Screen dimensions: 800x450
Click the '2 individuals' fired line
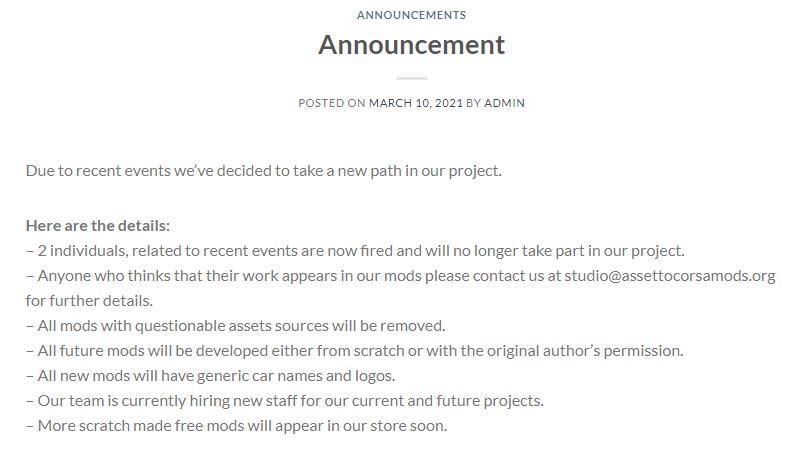[x=355, y=251]
